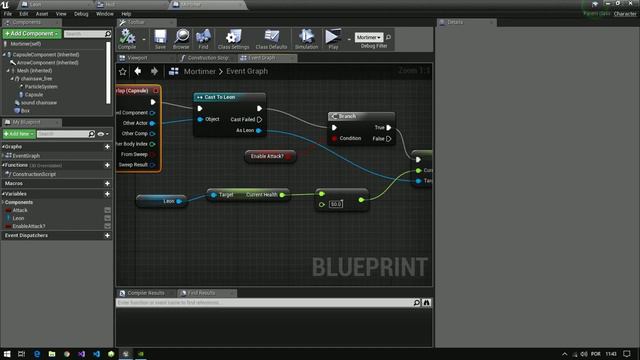Select the Attack variable
Viewport: 640px width, 360px height.
point(20,210)
